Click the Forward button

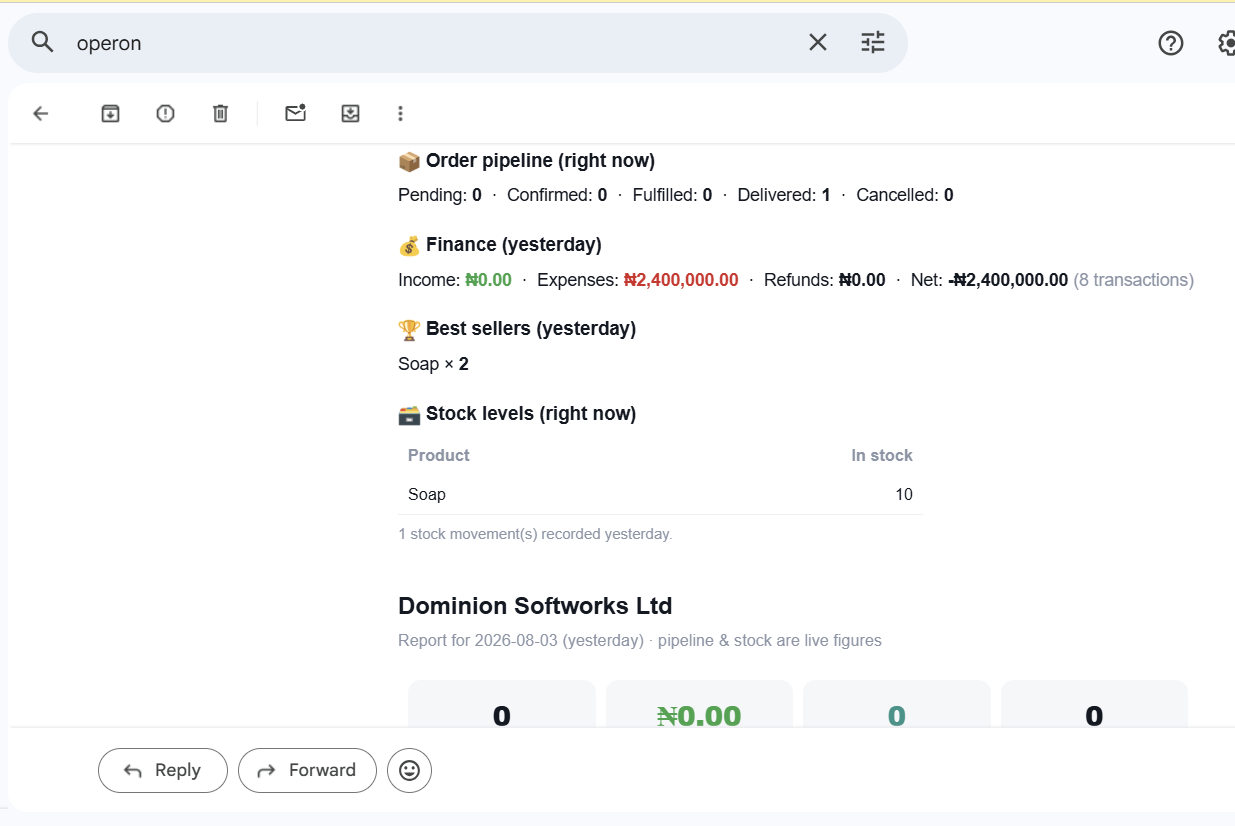307,770
